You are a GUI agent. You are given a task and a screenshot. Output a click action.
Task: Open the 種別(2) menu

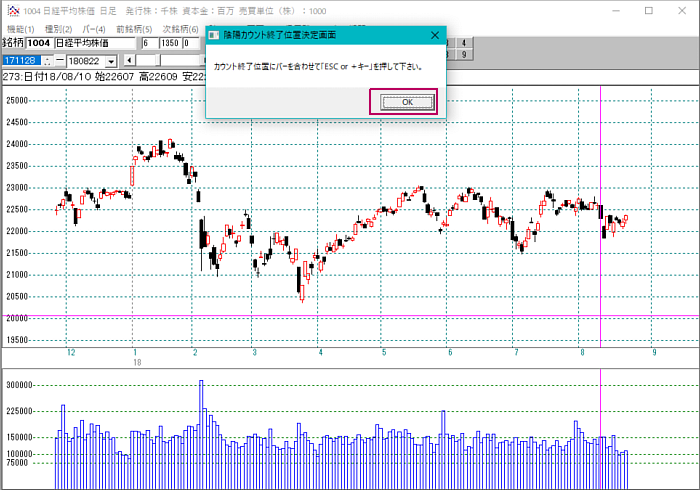coord(58,29)
